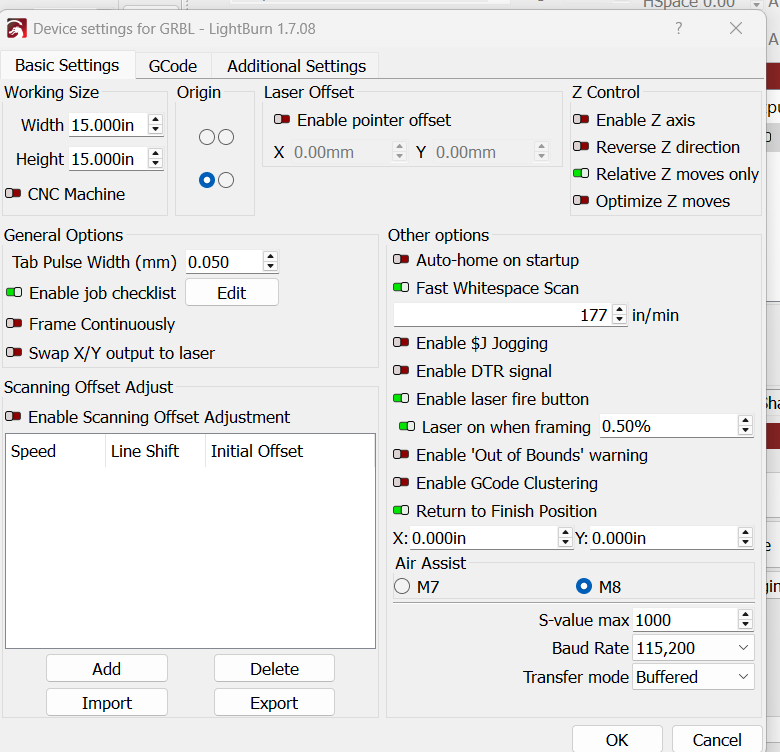
Task: Click the Speed column header
Action: 56,451
